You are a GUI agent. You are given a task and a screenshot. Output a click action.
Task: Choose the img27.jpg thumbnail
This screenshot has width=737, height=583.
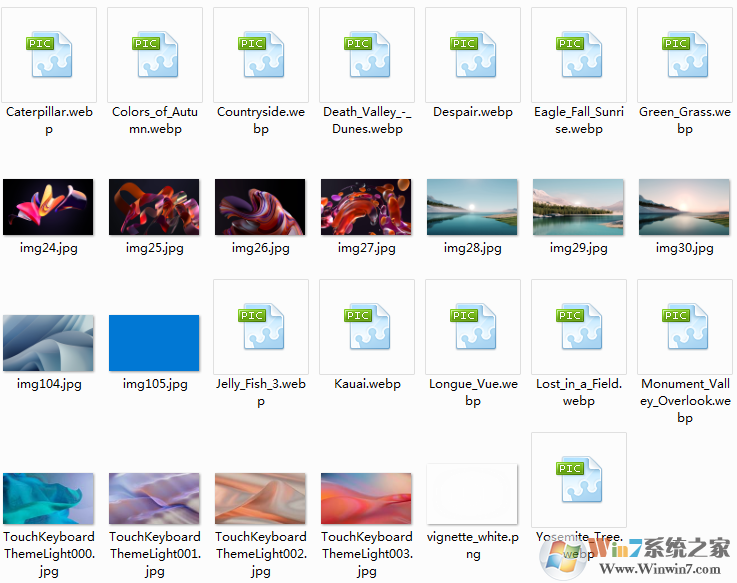(x=366, y=207)
